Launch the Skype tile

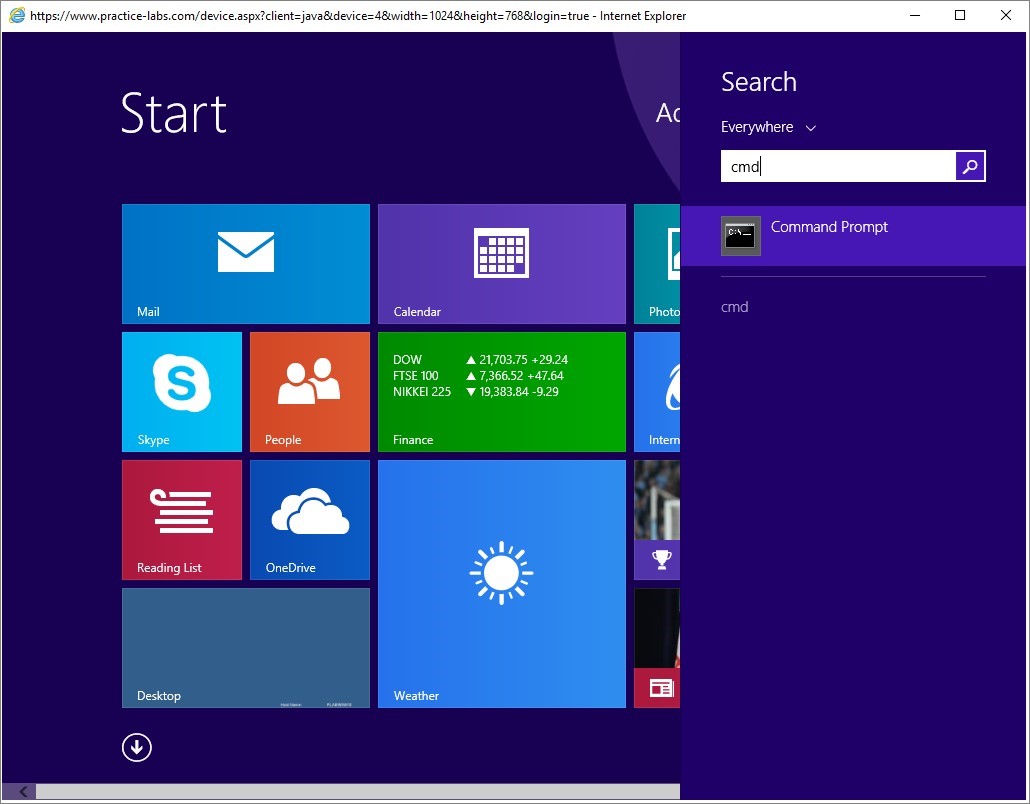click(x=181, y=392)
